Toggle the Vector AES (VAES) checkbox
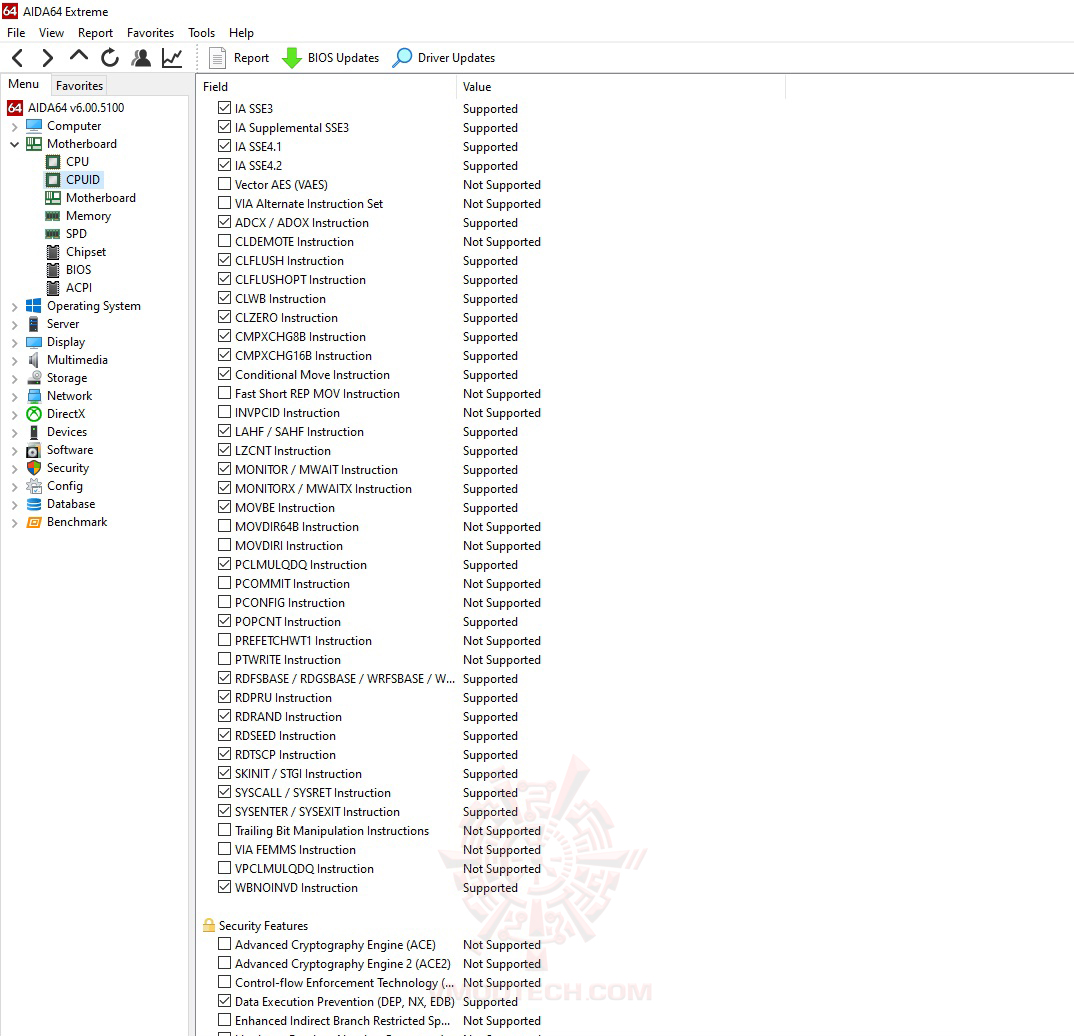The width and height of the screenshot is (1074, 1036). click(225, 184)
